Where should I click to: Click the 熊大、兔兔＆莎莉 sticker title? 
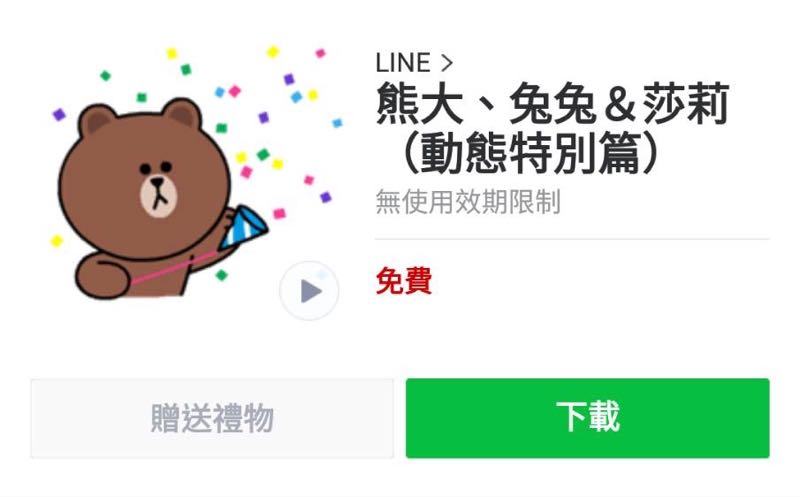click(x=553, y=104)
